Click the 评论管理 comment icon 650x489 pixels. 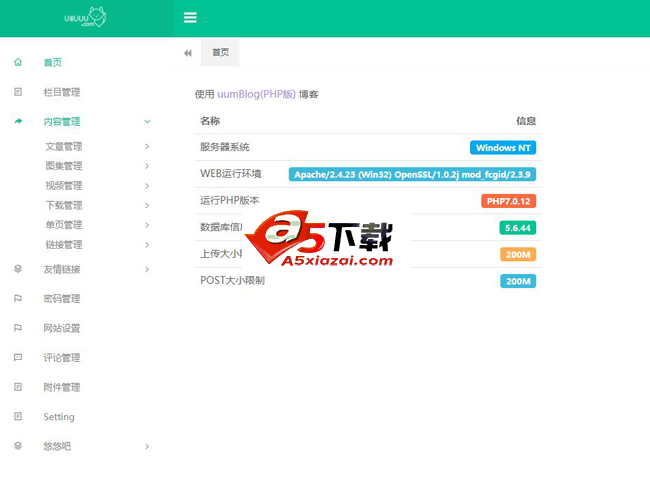click(x=18, y=357)
